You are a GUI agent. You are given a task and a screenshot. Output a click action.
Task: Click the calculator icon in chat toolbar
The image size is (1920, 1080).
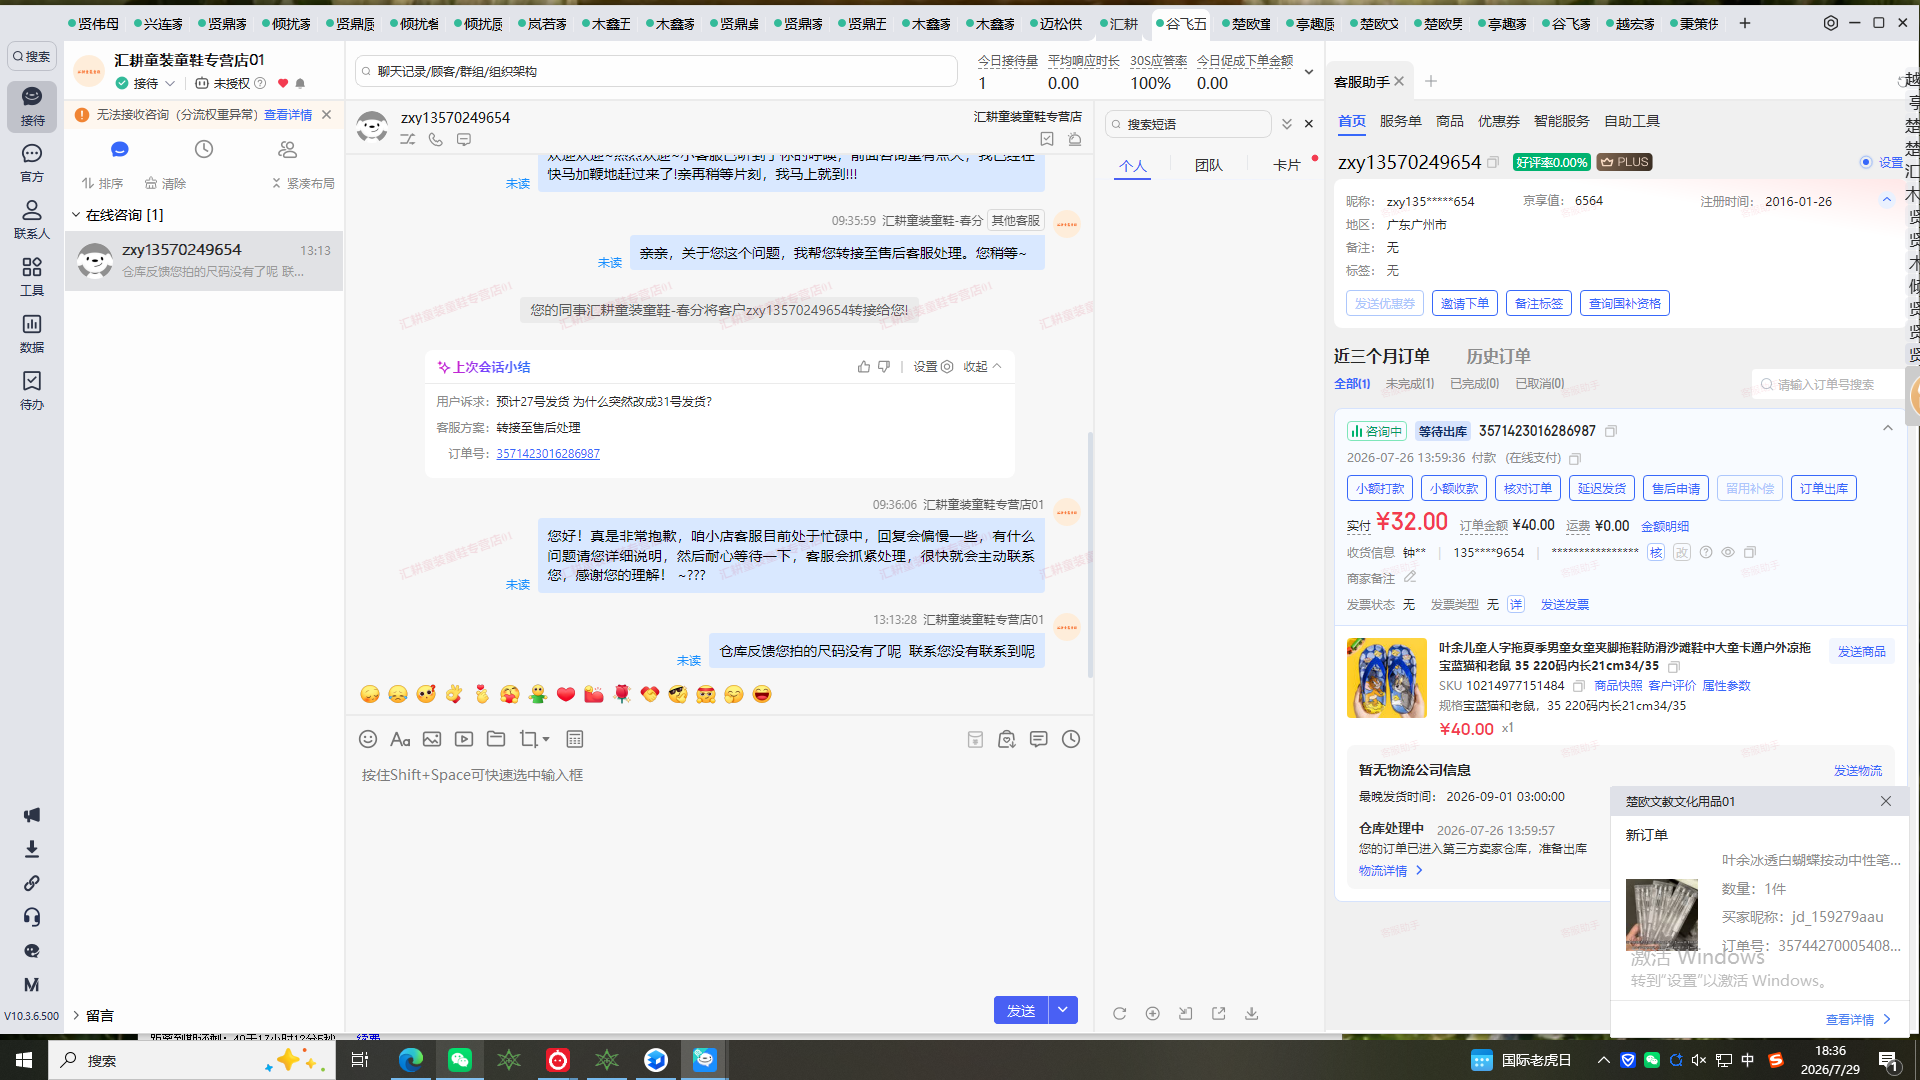point(575,739)
